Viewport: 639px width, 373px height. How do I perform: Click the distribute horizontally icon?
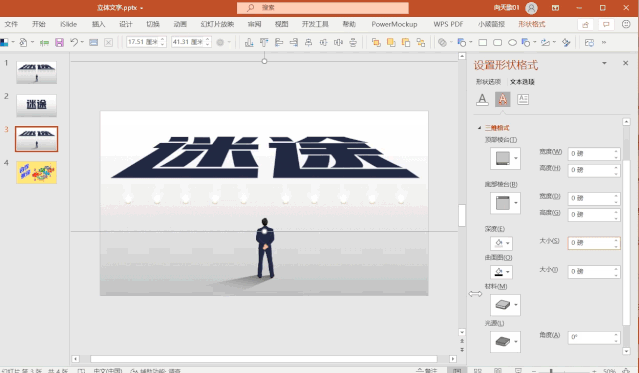click(338, 42)
